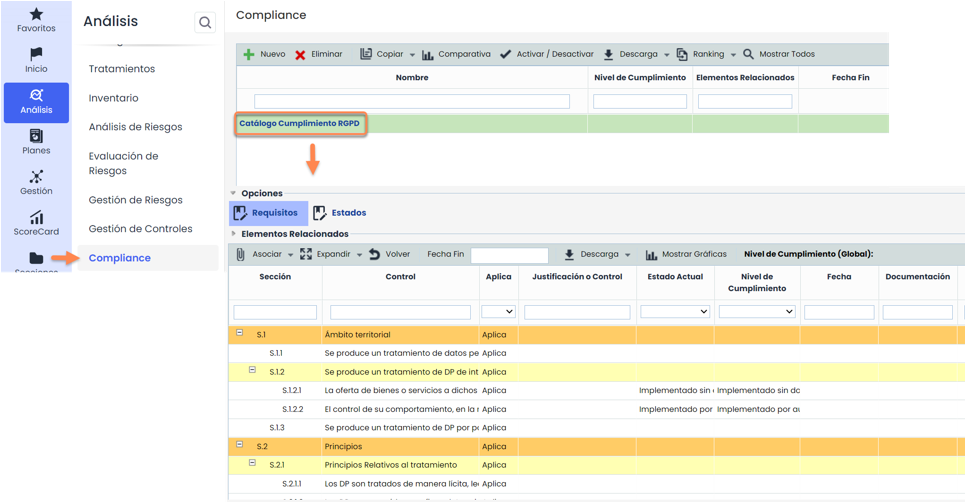Click Activar / Desactivar checkmark button
The width and height of the screenshot is (965, 503).
[x=505, y=55]
